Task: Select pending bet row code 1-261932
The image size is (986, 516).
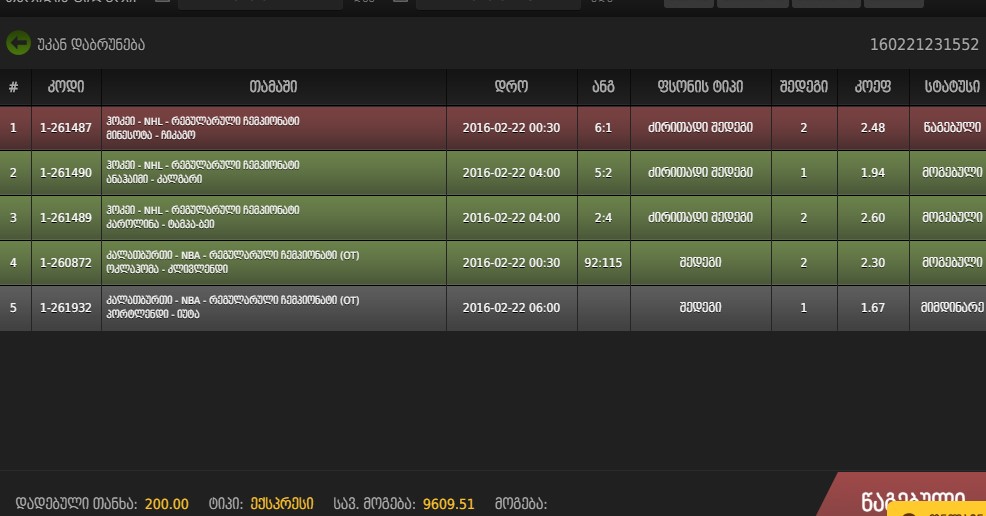Action: pos(493,308)
